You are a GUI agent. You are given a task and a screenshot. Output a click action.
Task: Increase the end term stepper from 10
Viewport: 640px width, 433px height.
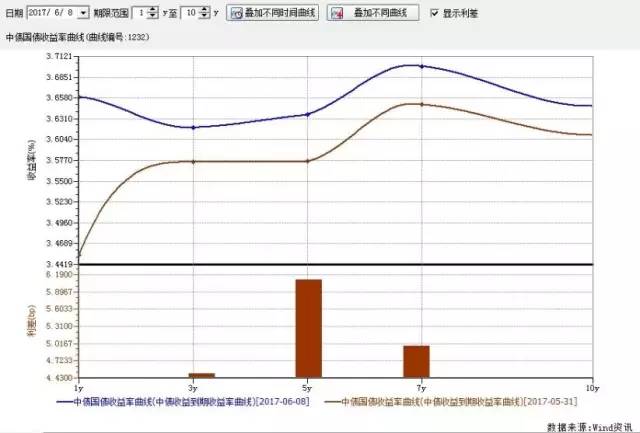tap(205, 10)
